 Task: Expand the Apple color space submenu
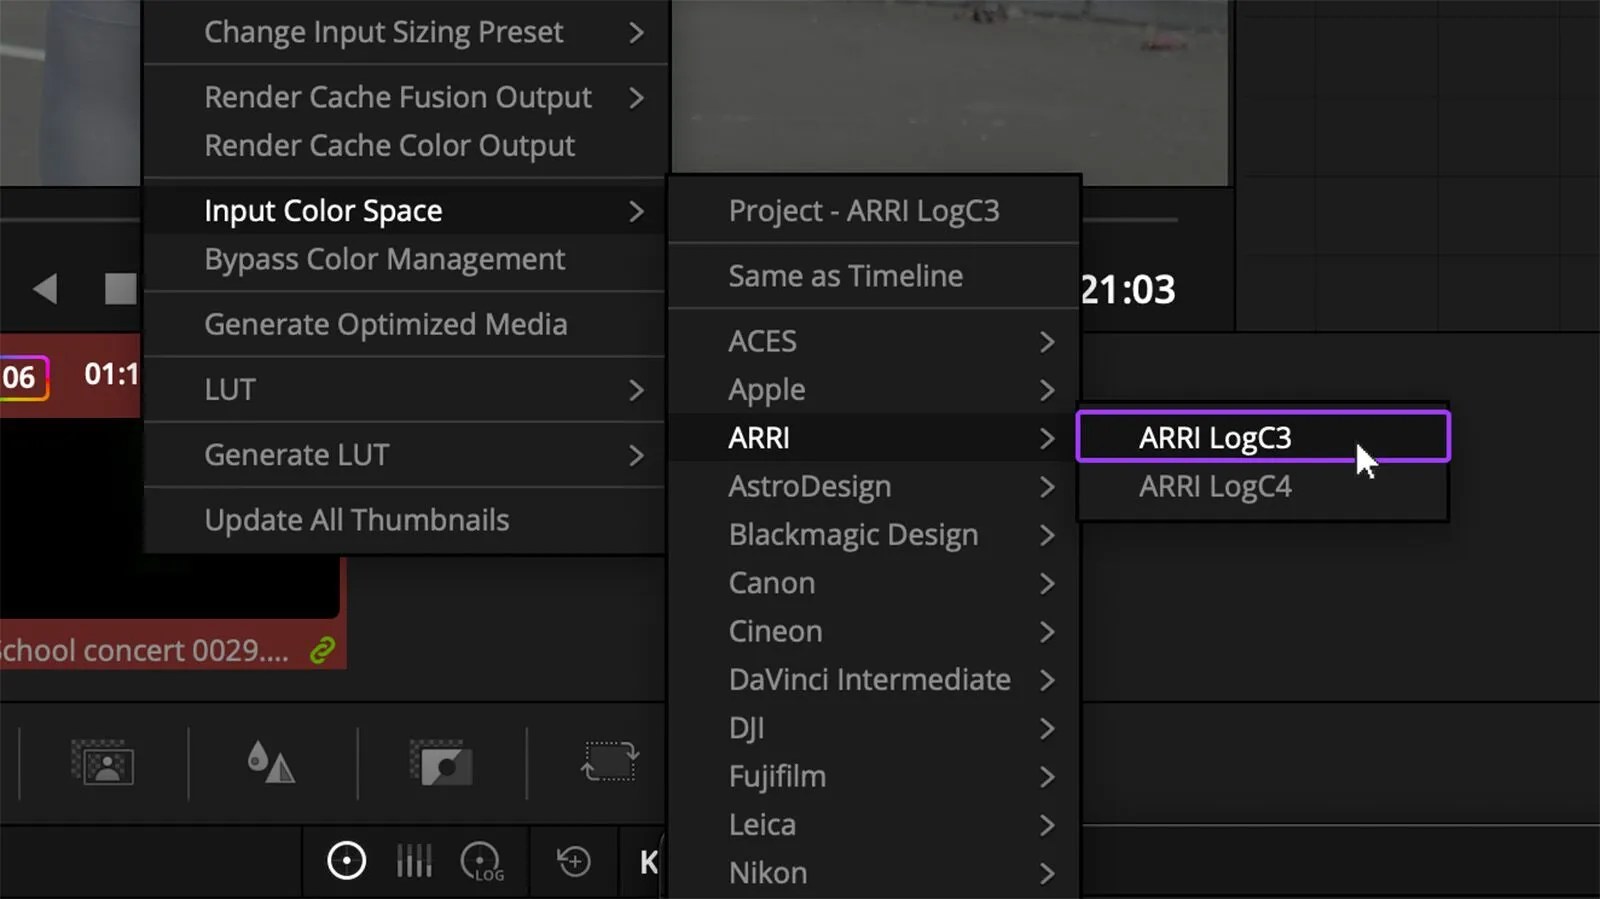click(874, 389)
